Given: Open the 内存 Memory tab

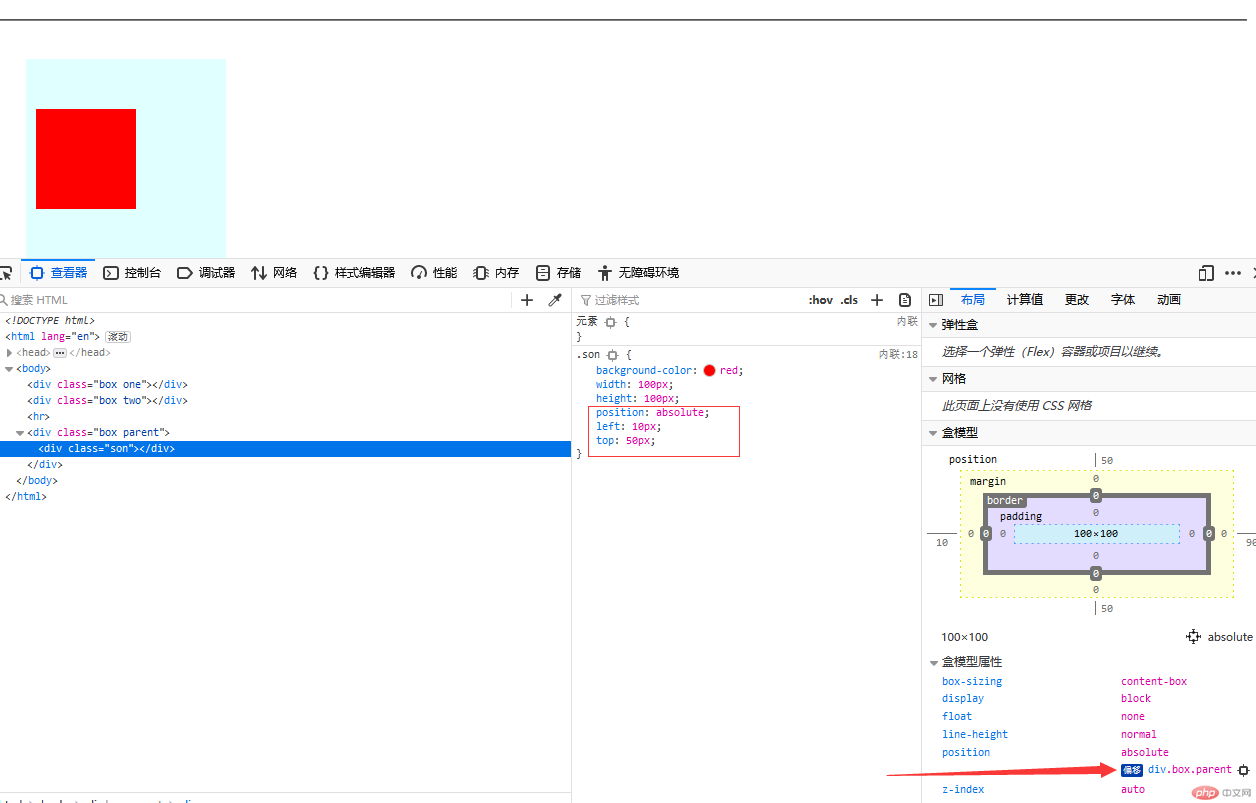Looking at the screenshot, I should pos(496,273).
